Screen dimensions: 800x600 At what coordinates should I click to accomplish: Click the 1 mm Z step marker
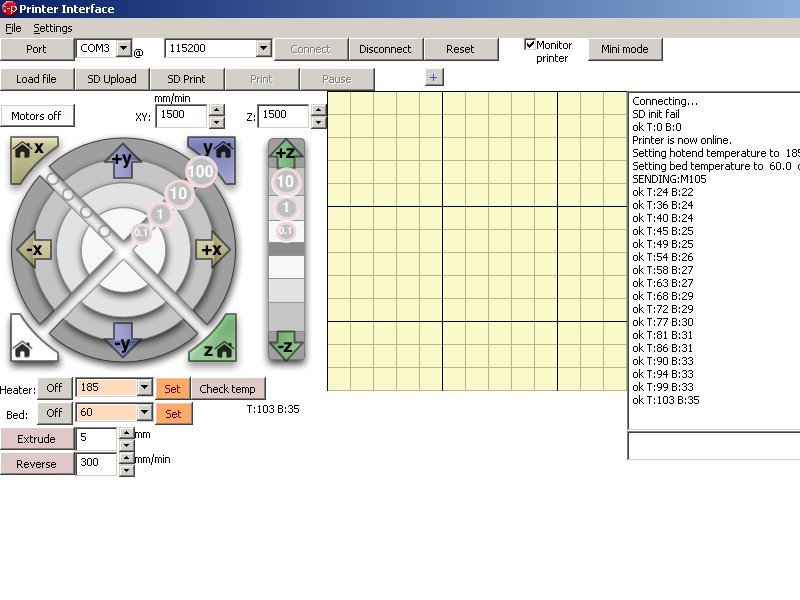(286, 208)
